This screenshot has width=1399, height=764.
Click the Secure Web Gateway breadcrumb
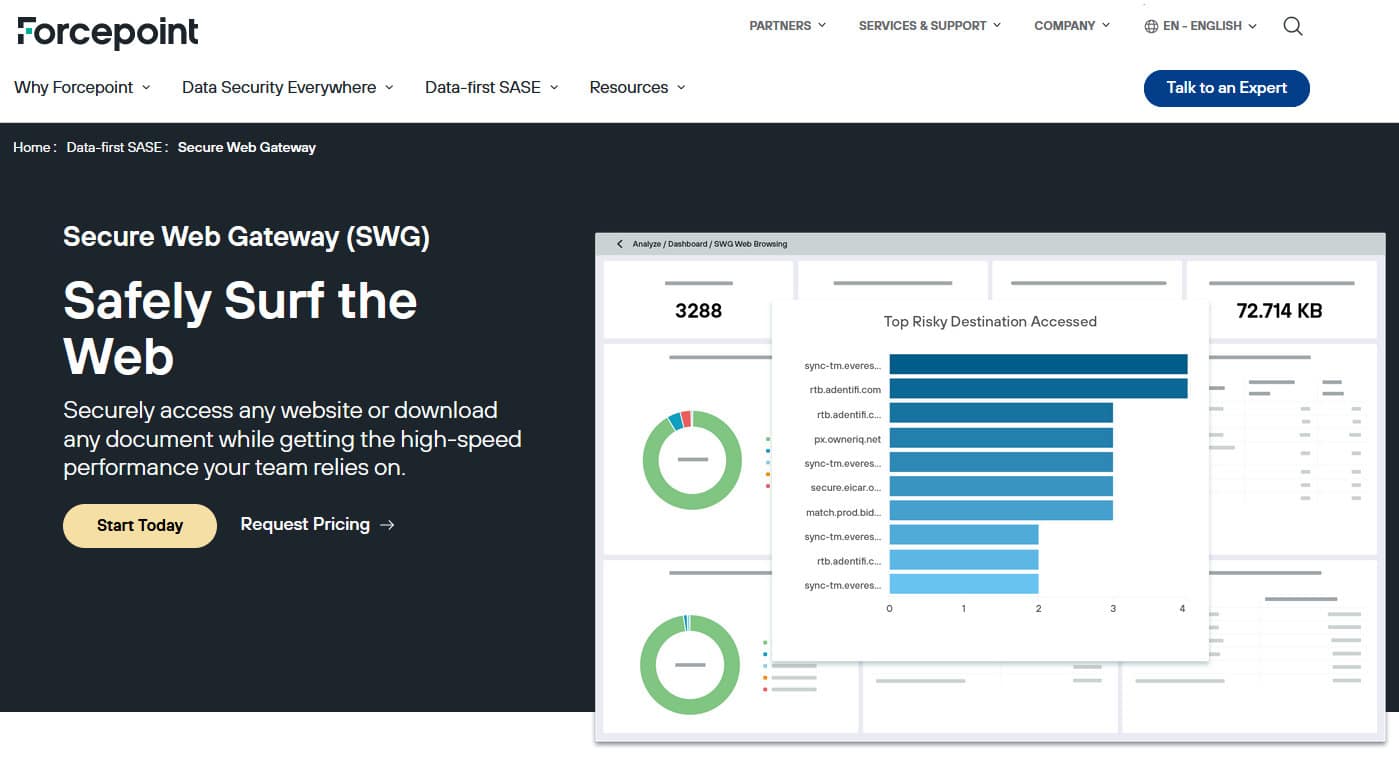(247, 147)
